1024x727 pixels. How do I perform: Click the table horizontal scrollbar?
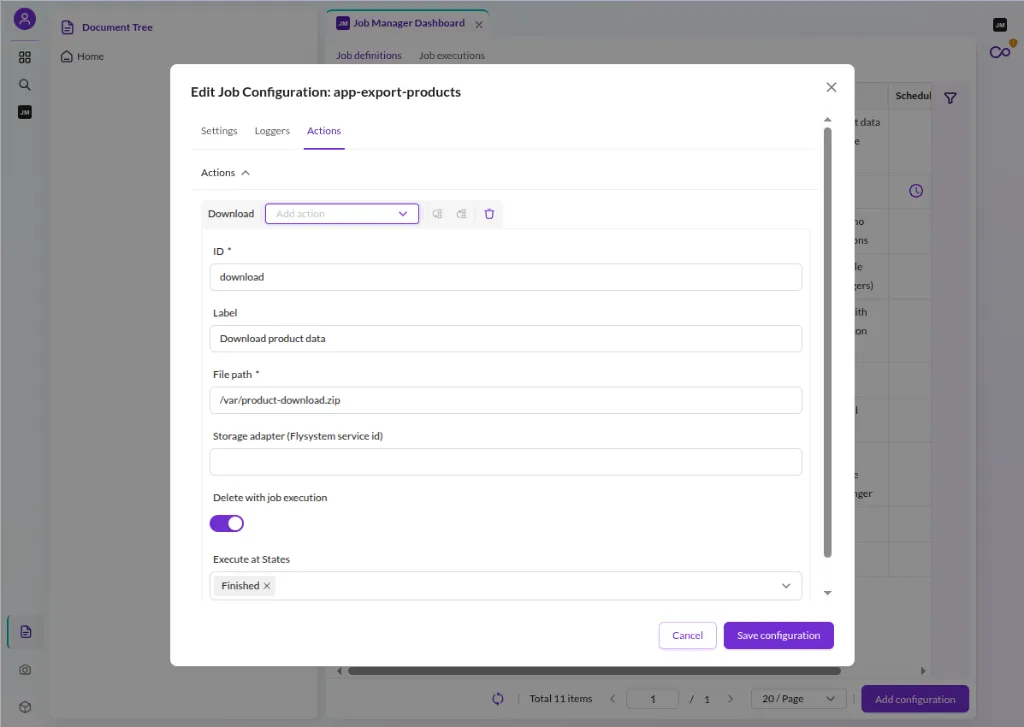point(594,671)
